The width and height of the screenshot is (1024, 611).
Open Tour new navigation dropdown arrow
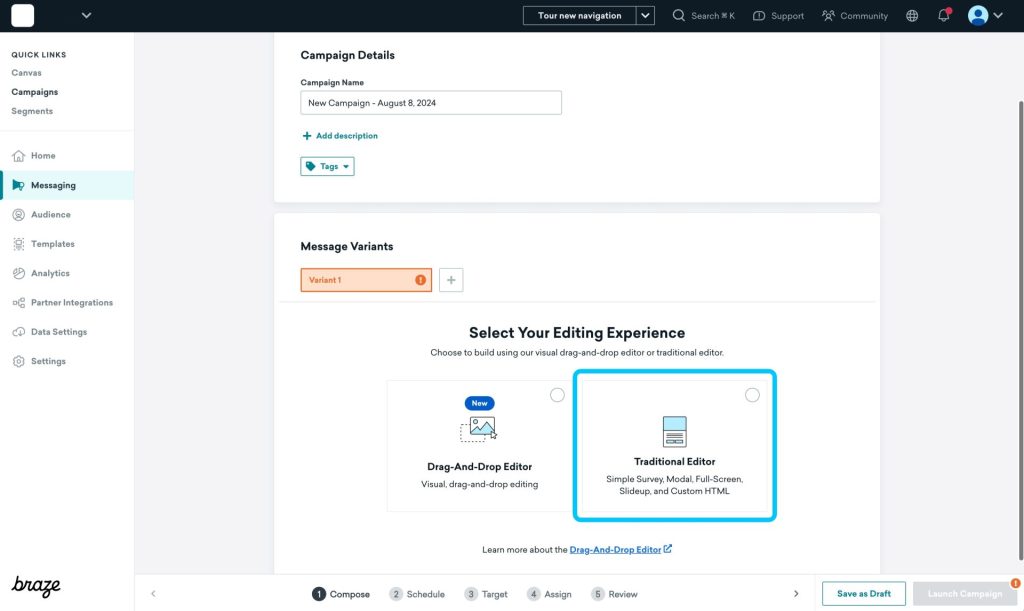pos(645,16)
